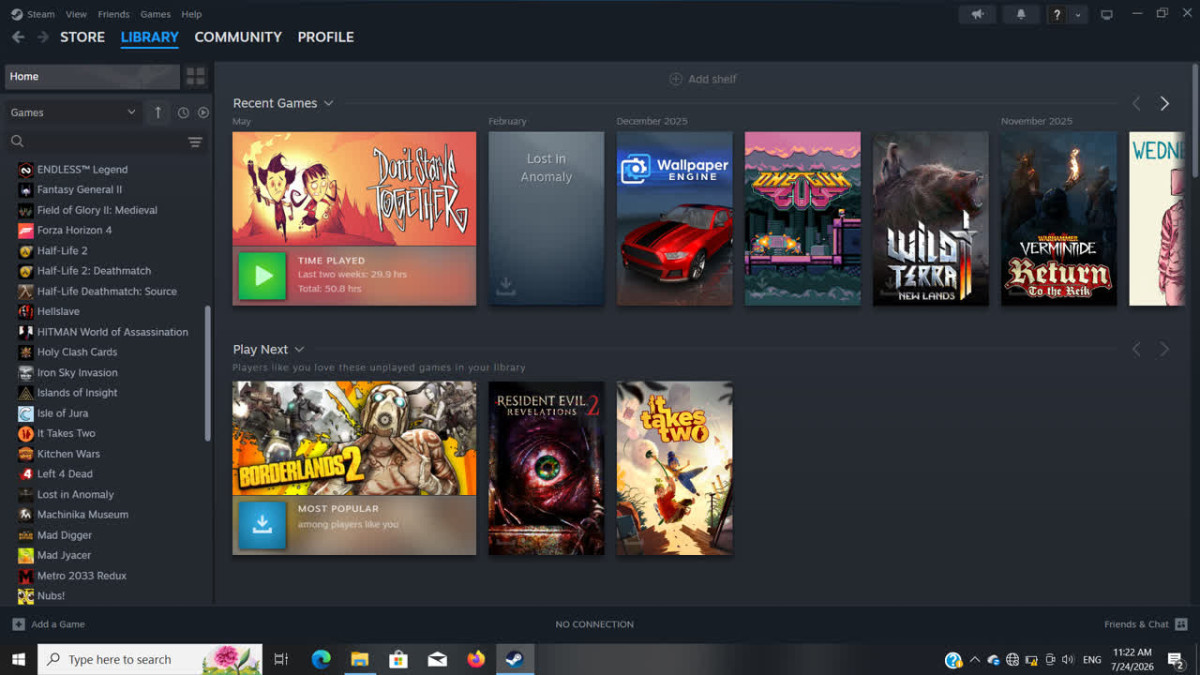This screenshot has height=675, width=1200.
Task: Open the Wild Terra 2 New Lands card
Action: click(930, 218)
